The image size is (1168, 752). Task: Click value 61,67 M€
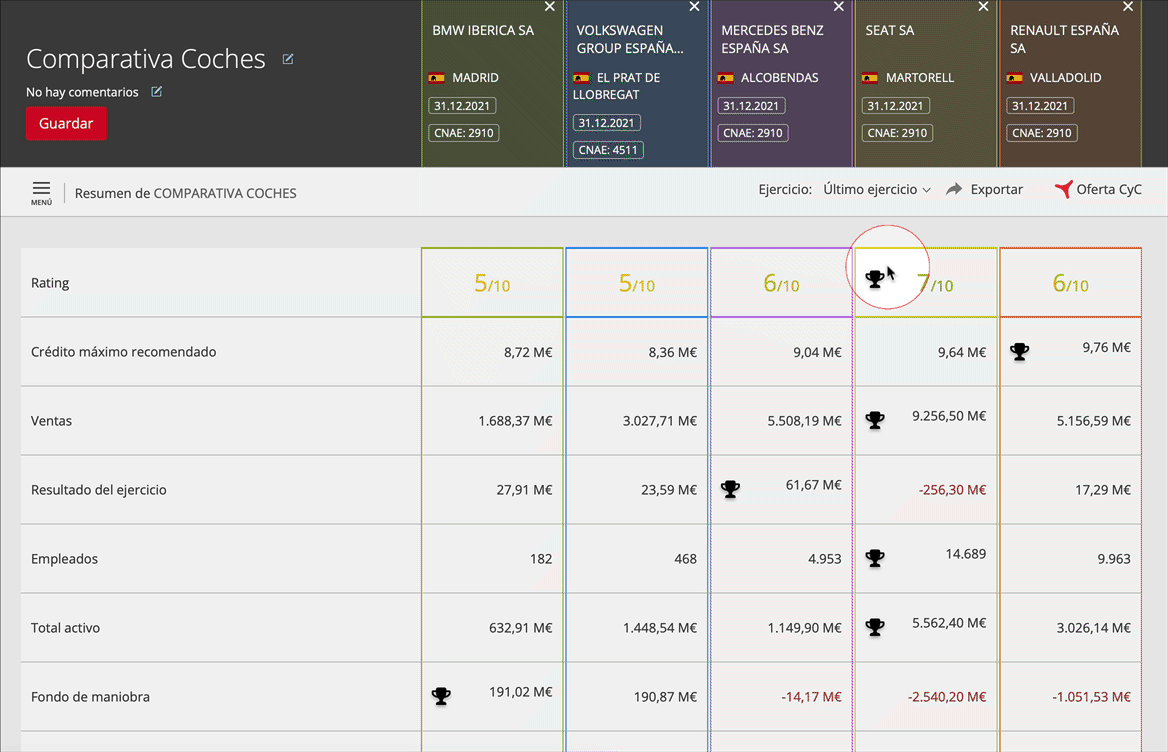pyautogui.click(x=813, y=485)
